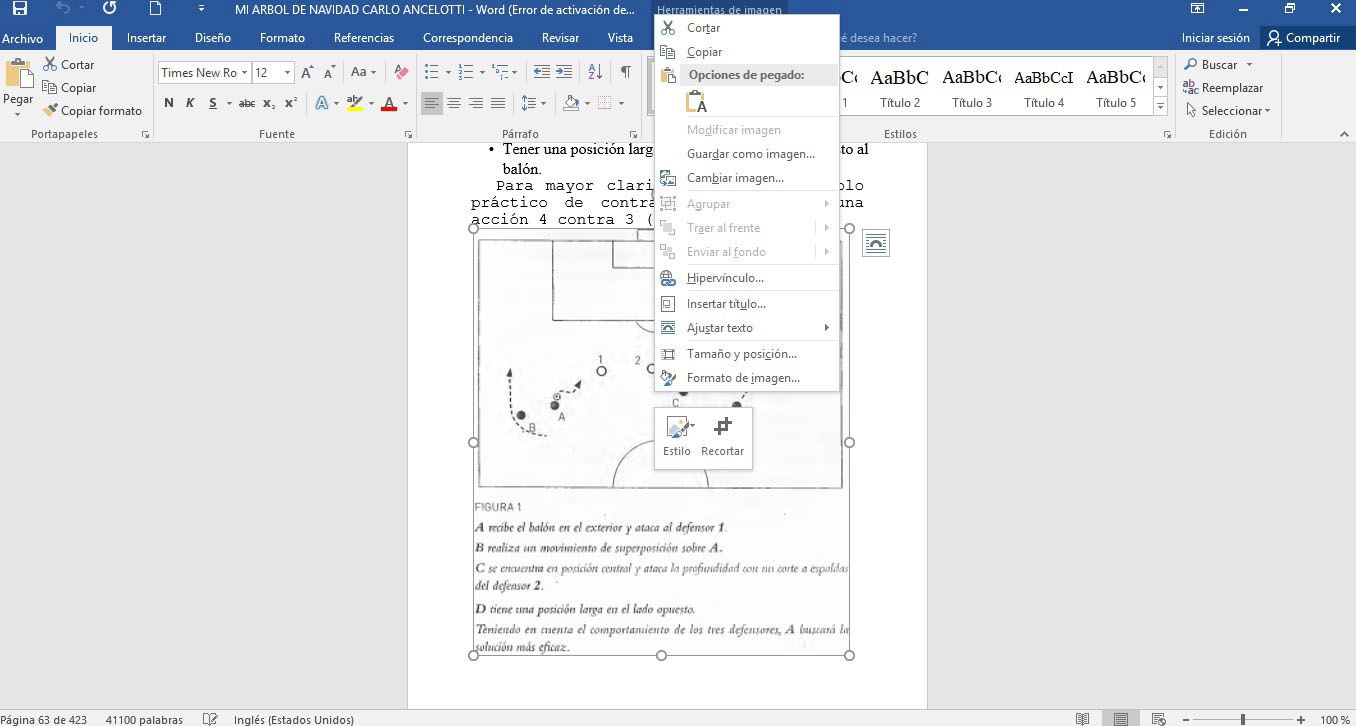Toggle bold formatting
The width and height of the screenshot is (1356, 726).
tap(168, 102)
